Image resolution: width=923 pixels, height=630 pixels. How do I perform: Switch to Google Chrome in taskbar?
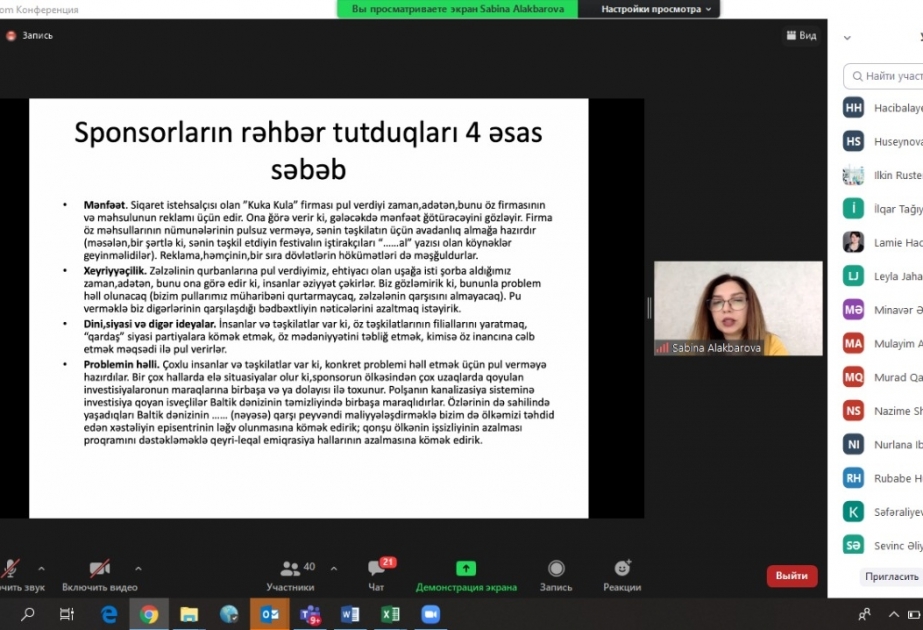[x=149, y=615]
